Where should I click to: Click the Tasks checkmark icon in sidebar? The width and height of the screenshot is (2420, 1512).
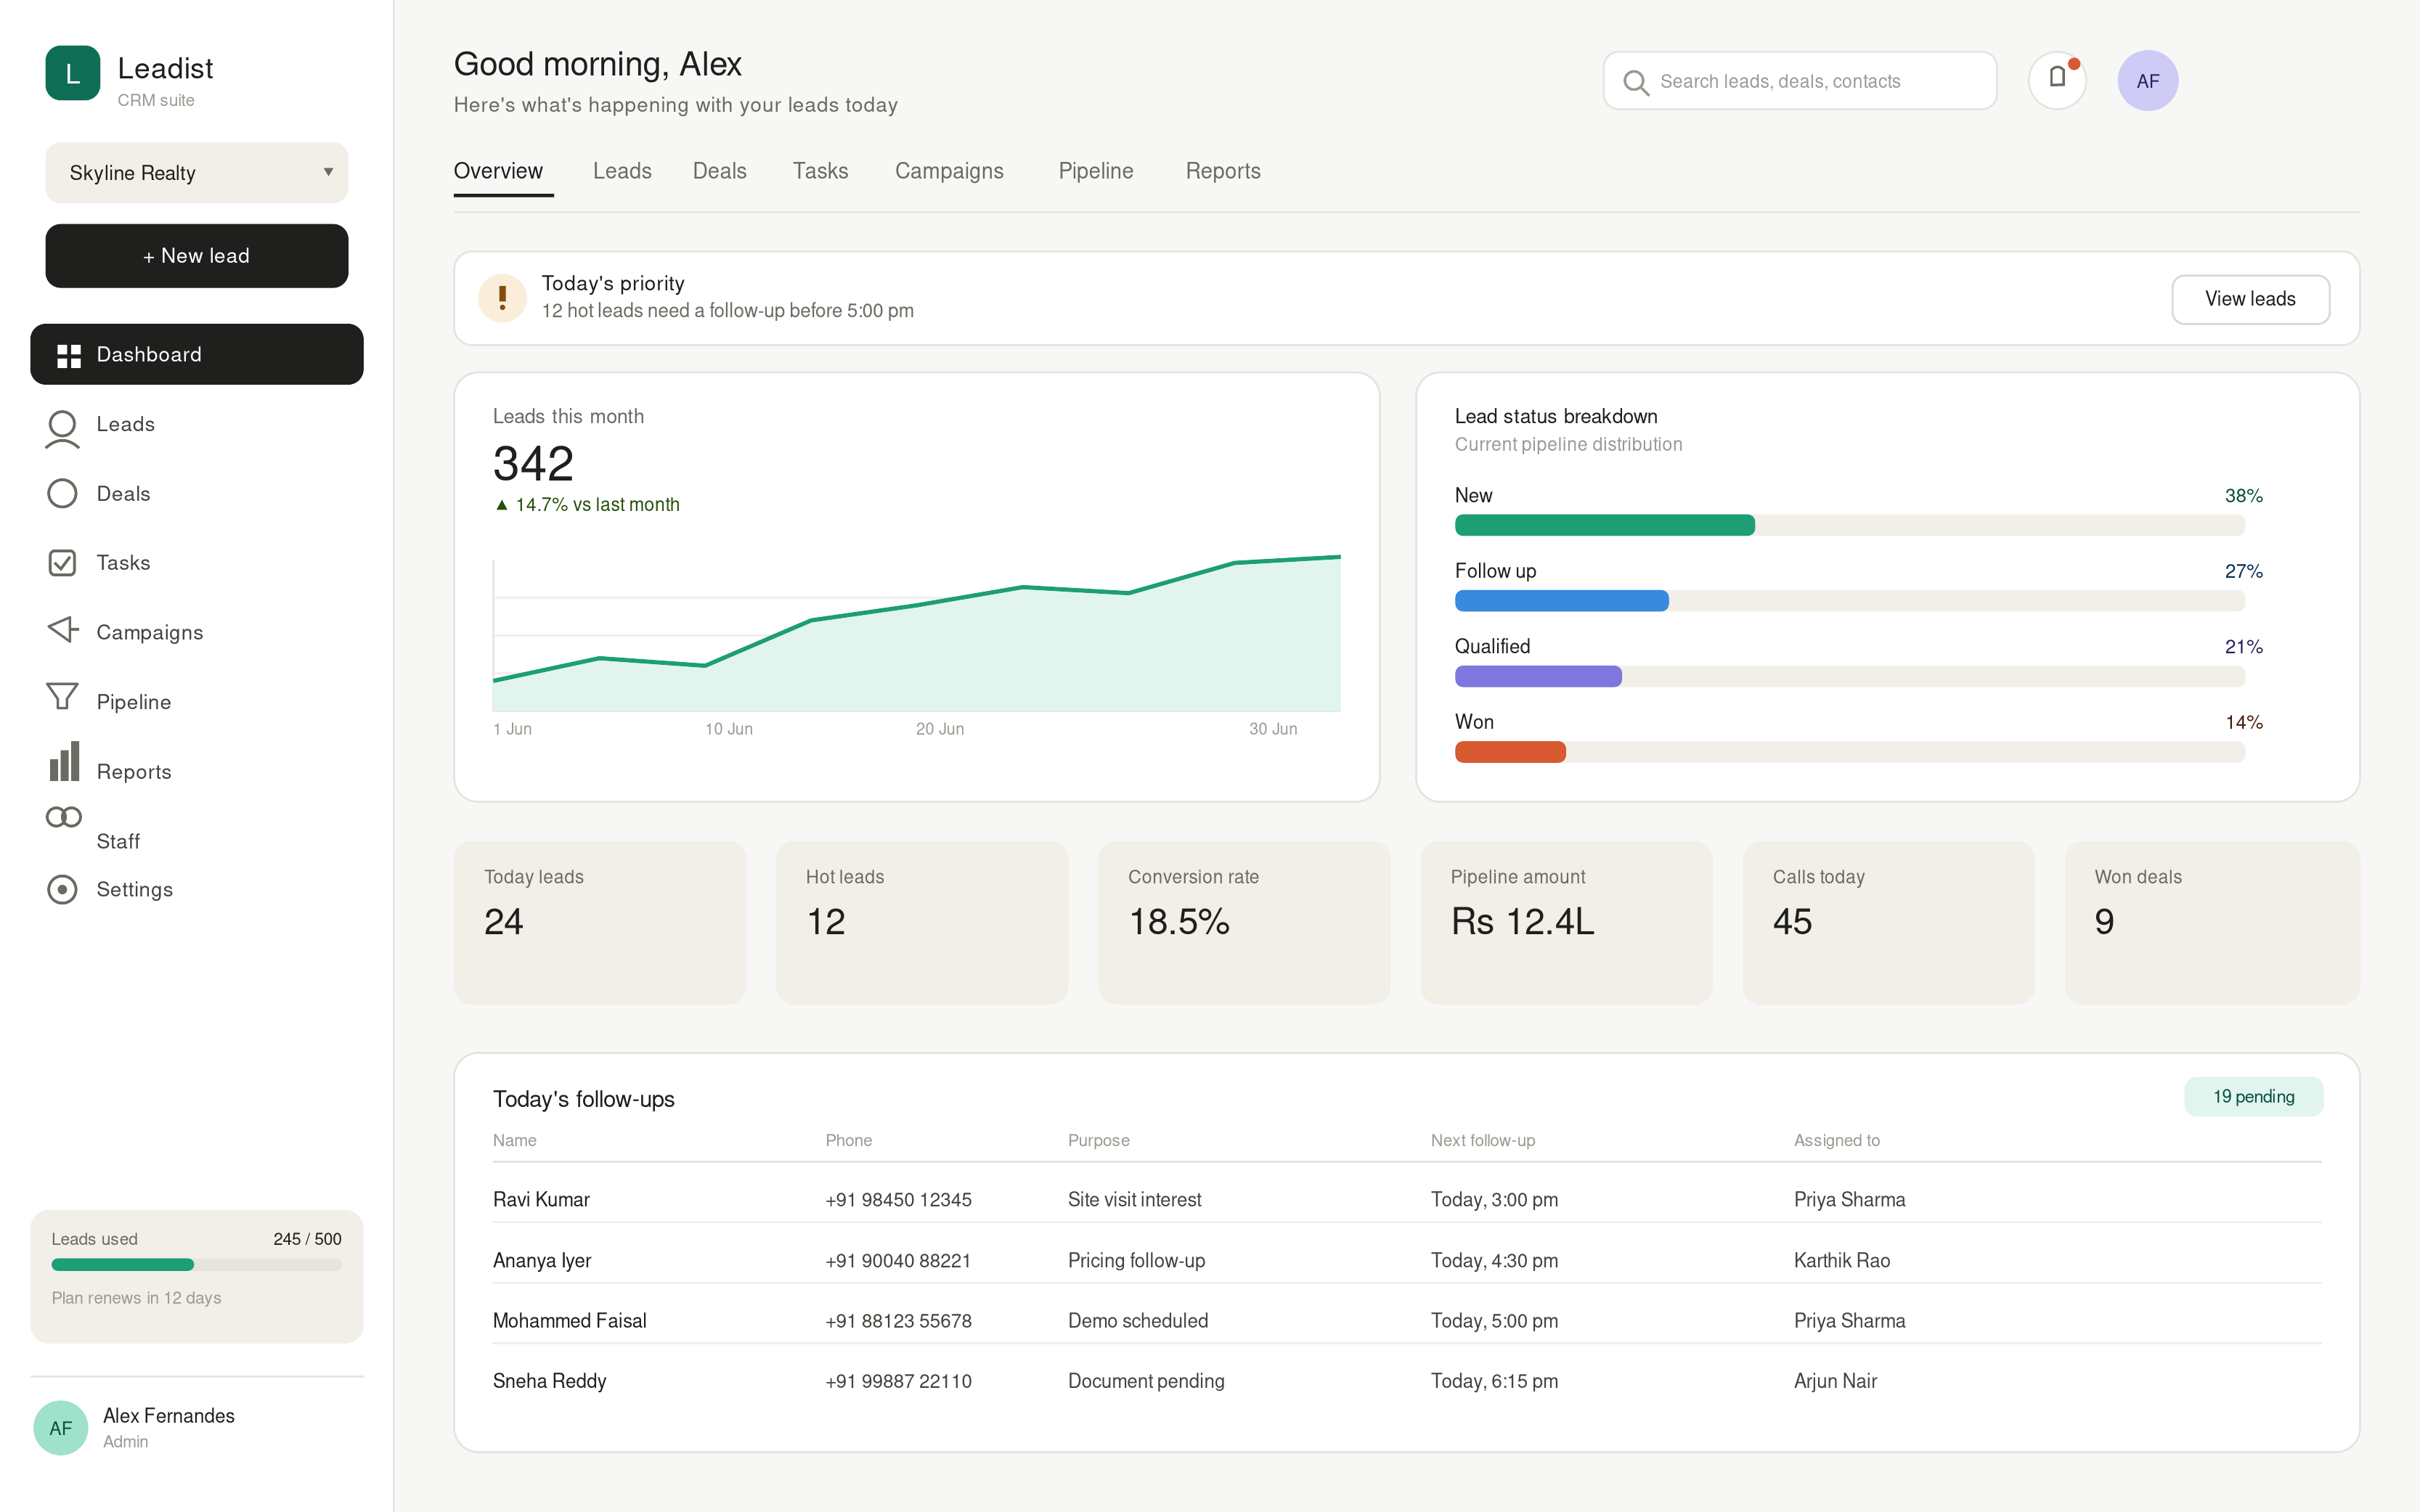62,562
